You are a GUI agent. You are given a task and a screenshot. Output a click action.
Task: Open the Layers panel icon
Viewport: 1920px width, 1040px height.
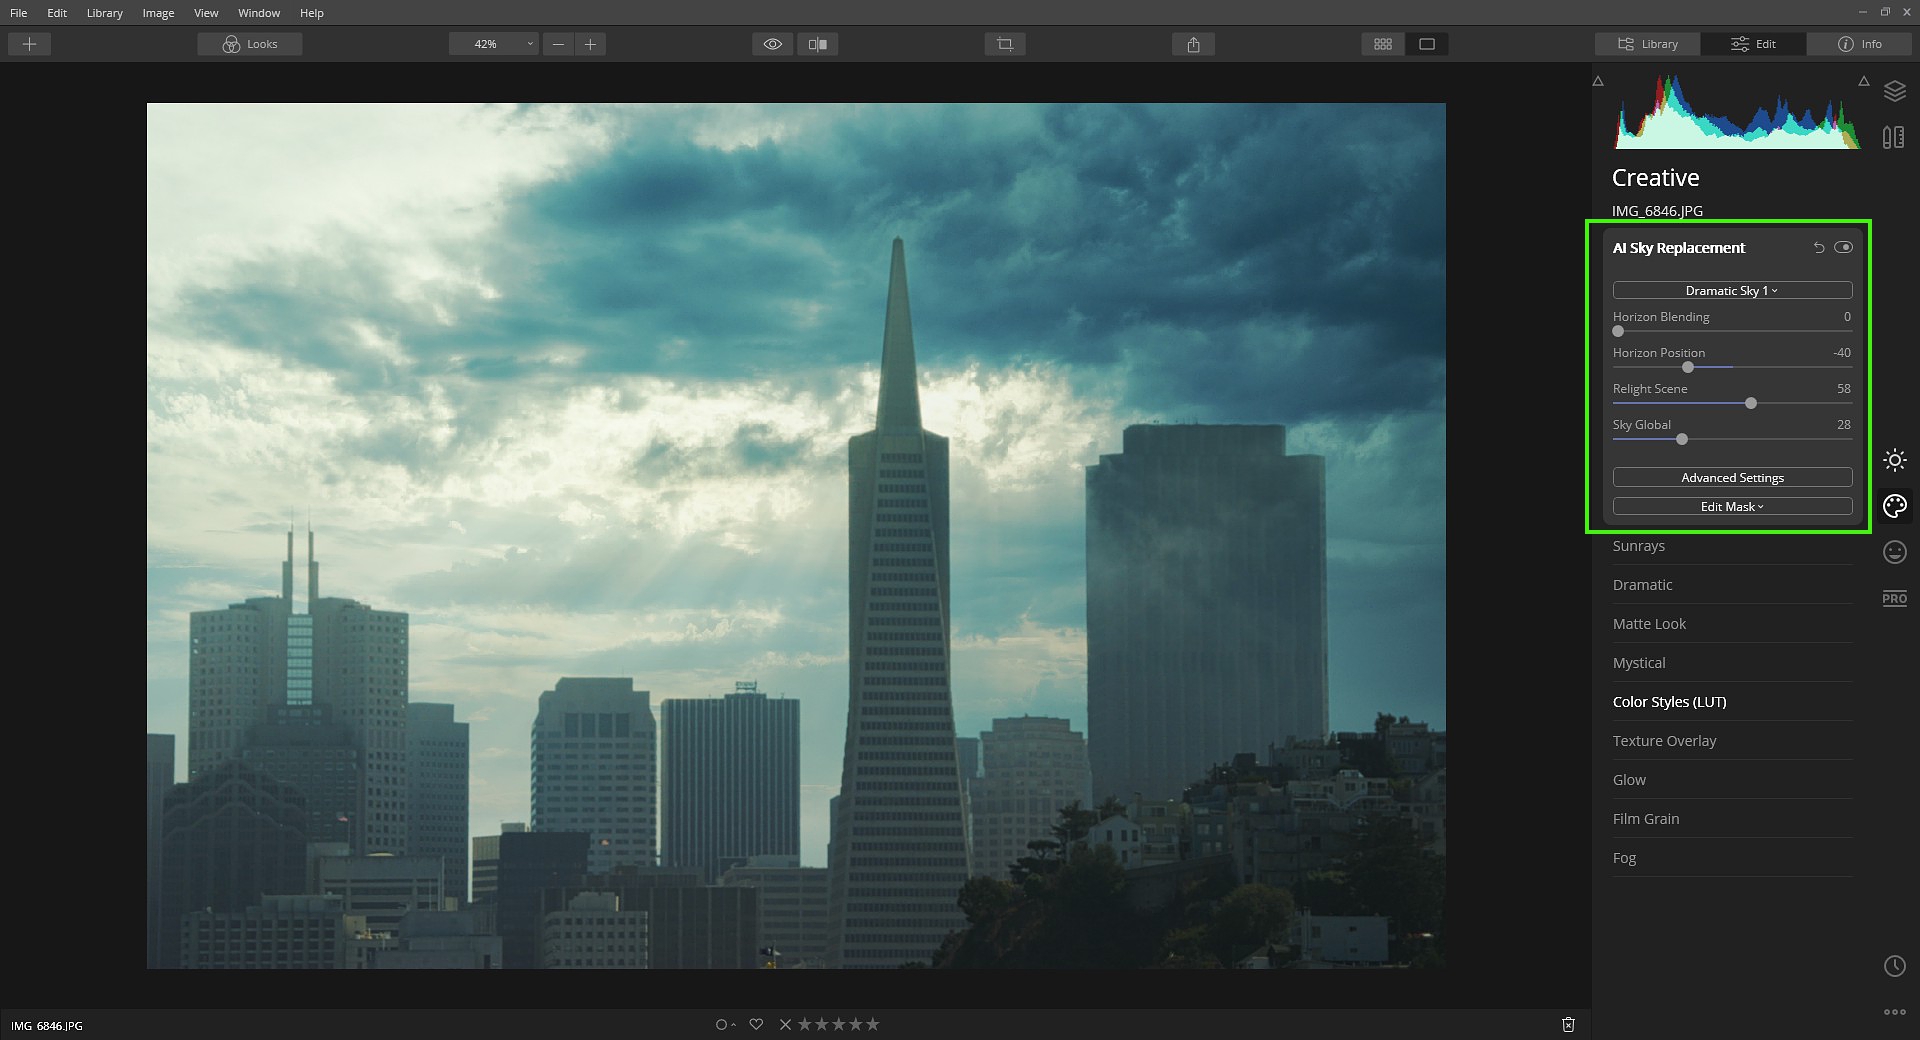tap(1895, 91)
